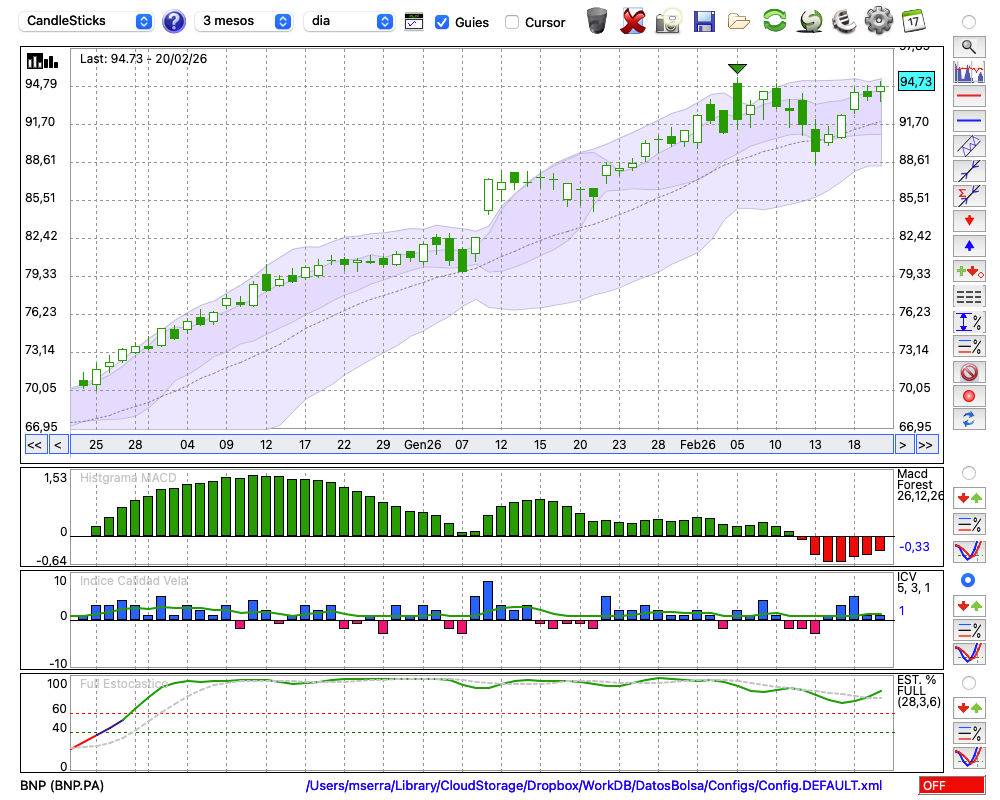Click the Config.DEFAULT.xml file path link
Screen dimensions: 1000x800
pos(594,786)
